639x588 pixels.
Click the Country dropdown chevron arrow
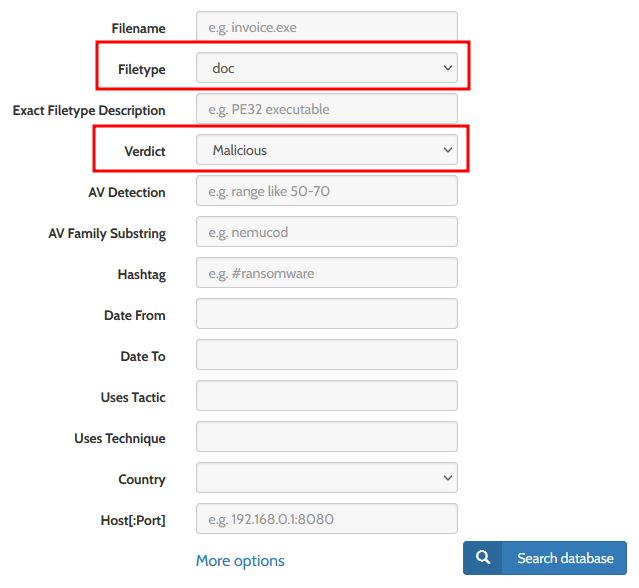pos(446,478)
